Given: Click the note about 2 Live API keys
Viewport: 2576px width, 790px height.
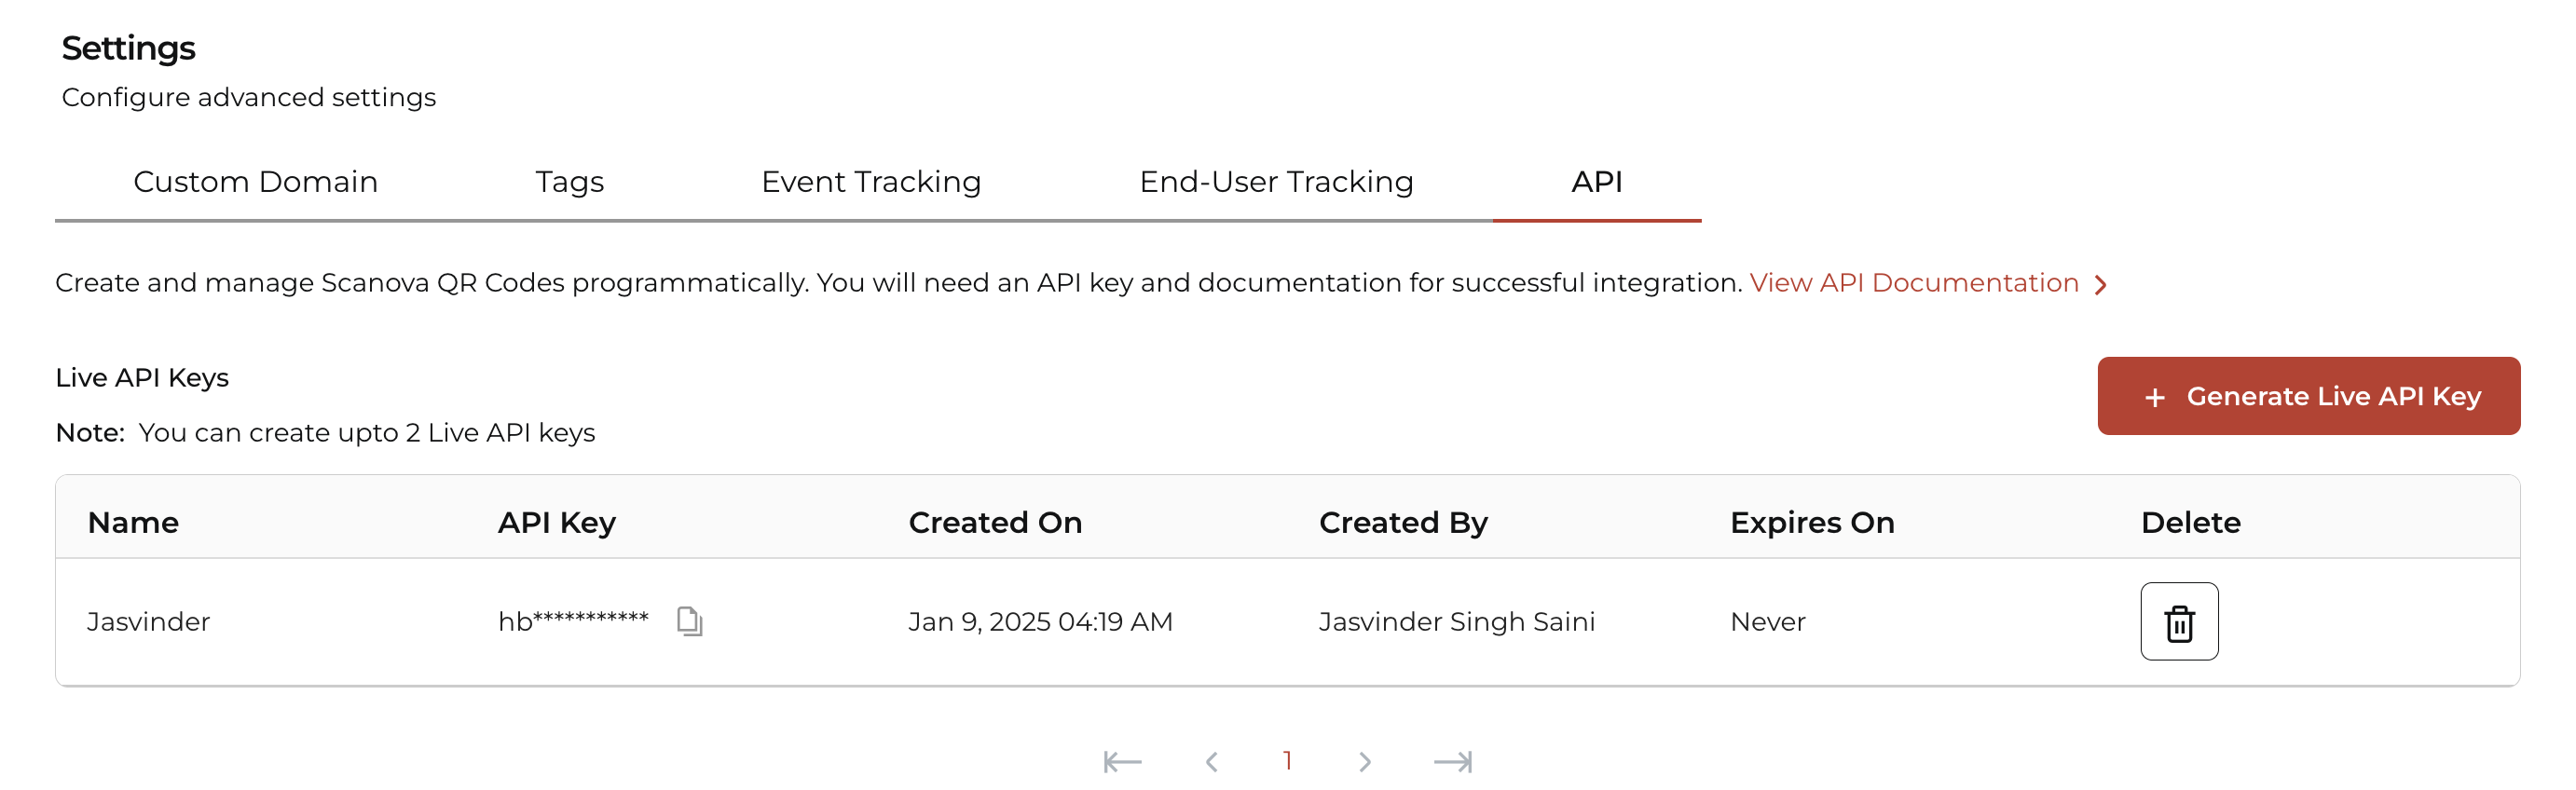Looking at the screenshot, I should click(x=326, y=433).
